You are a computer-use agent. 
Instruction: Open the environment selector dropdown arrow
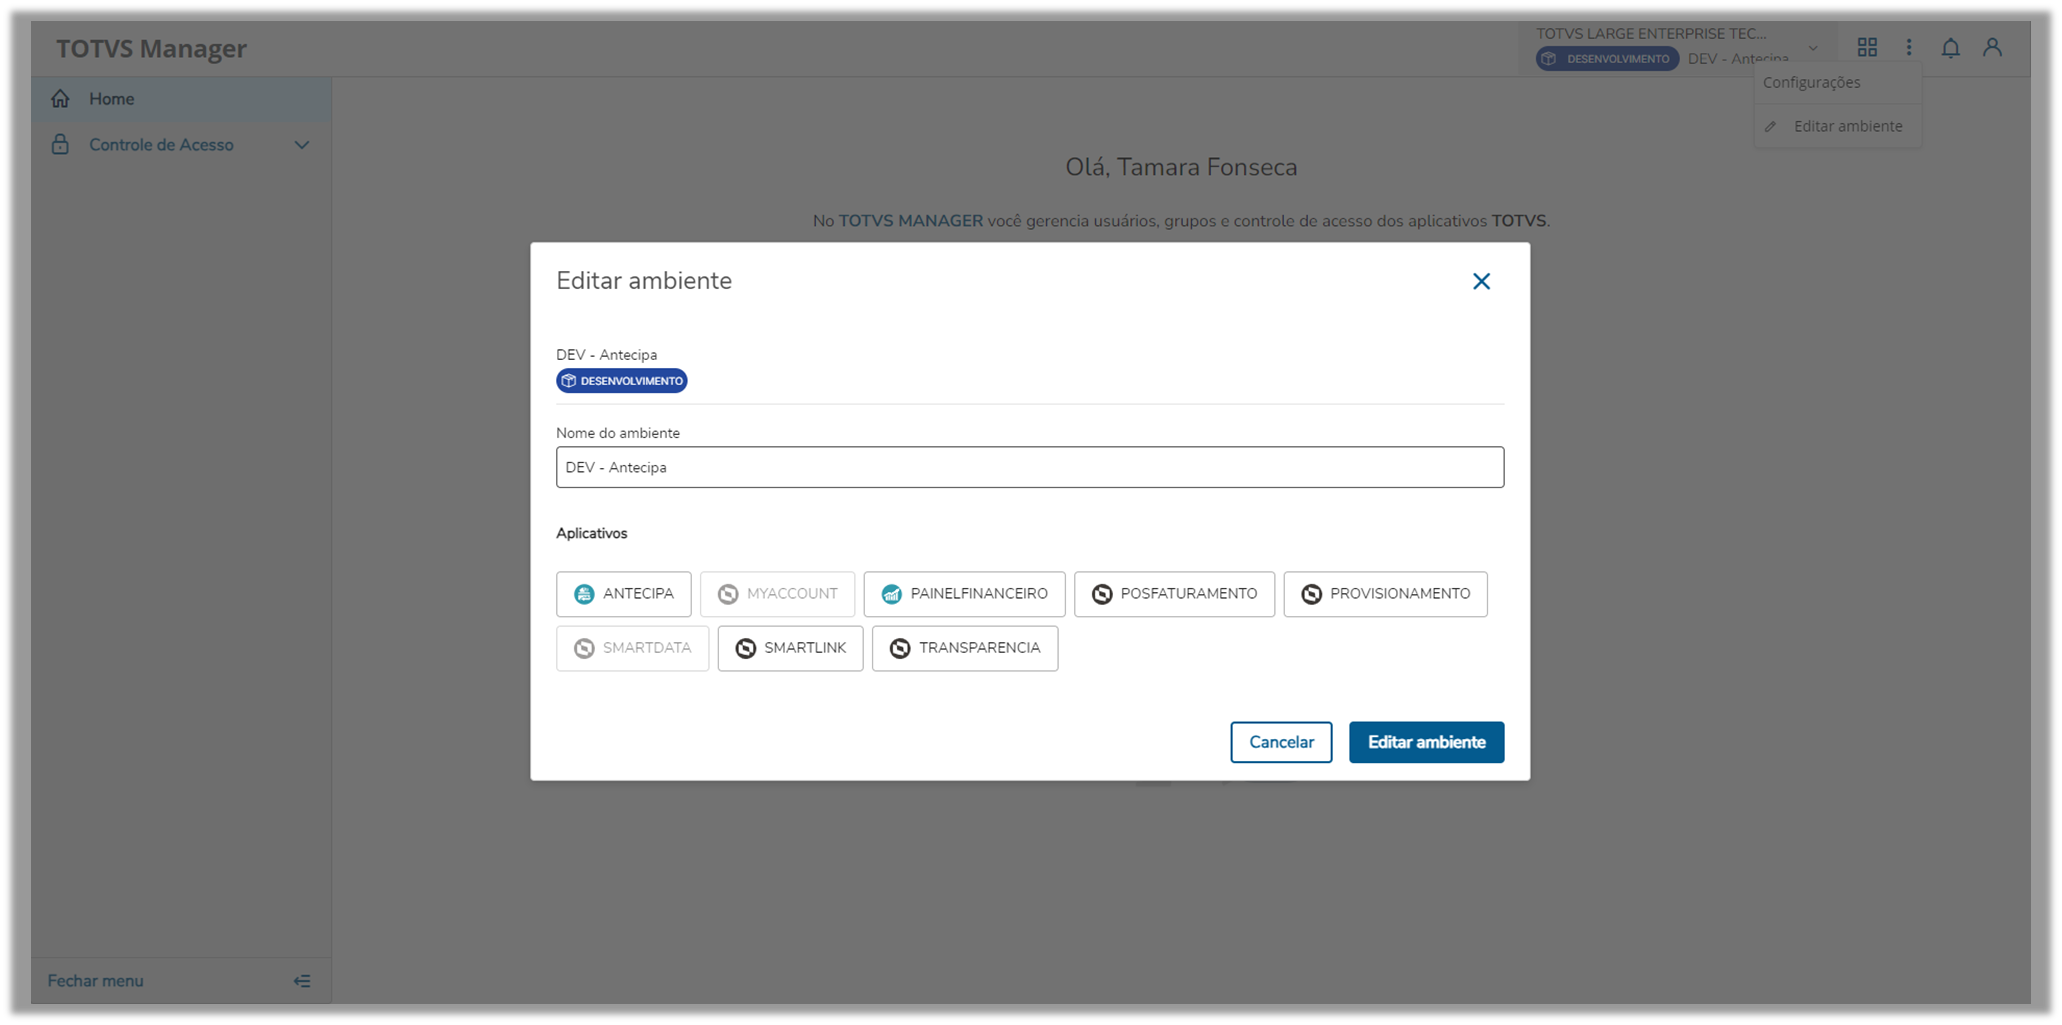point(1813,48)
